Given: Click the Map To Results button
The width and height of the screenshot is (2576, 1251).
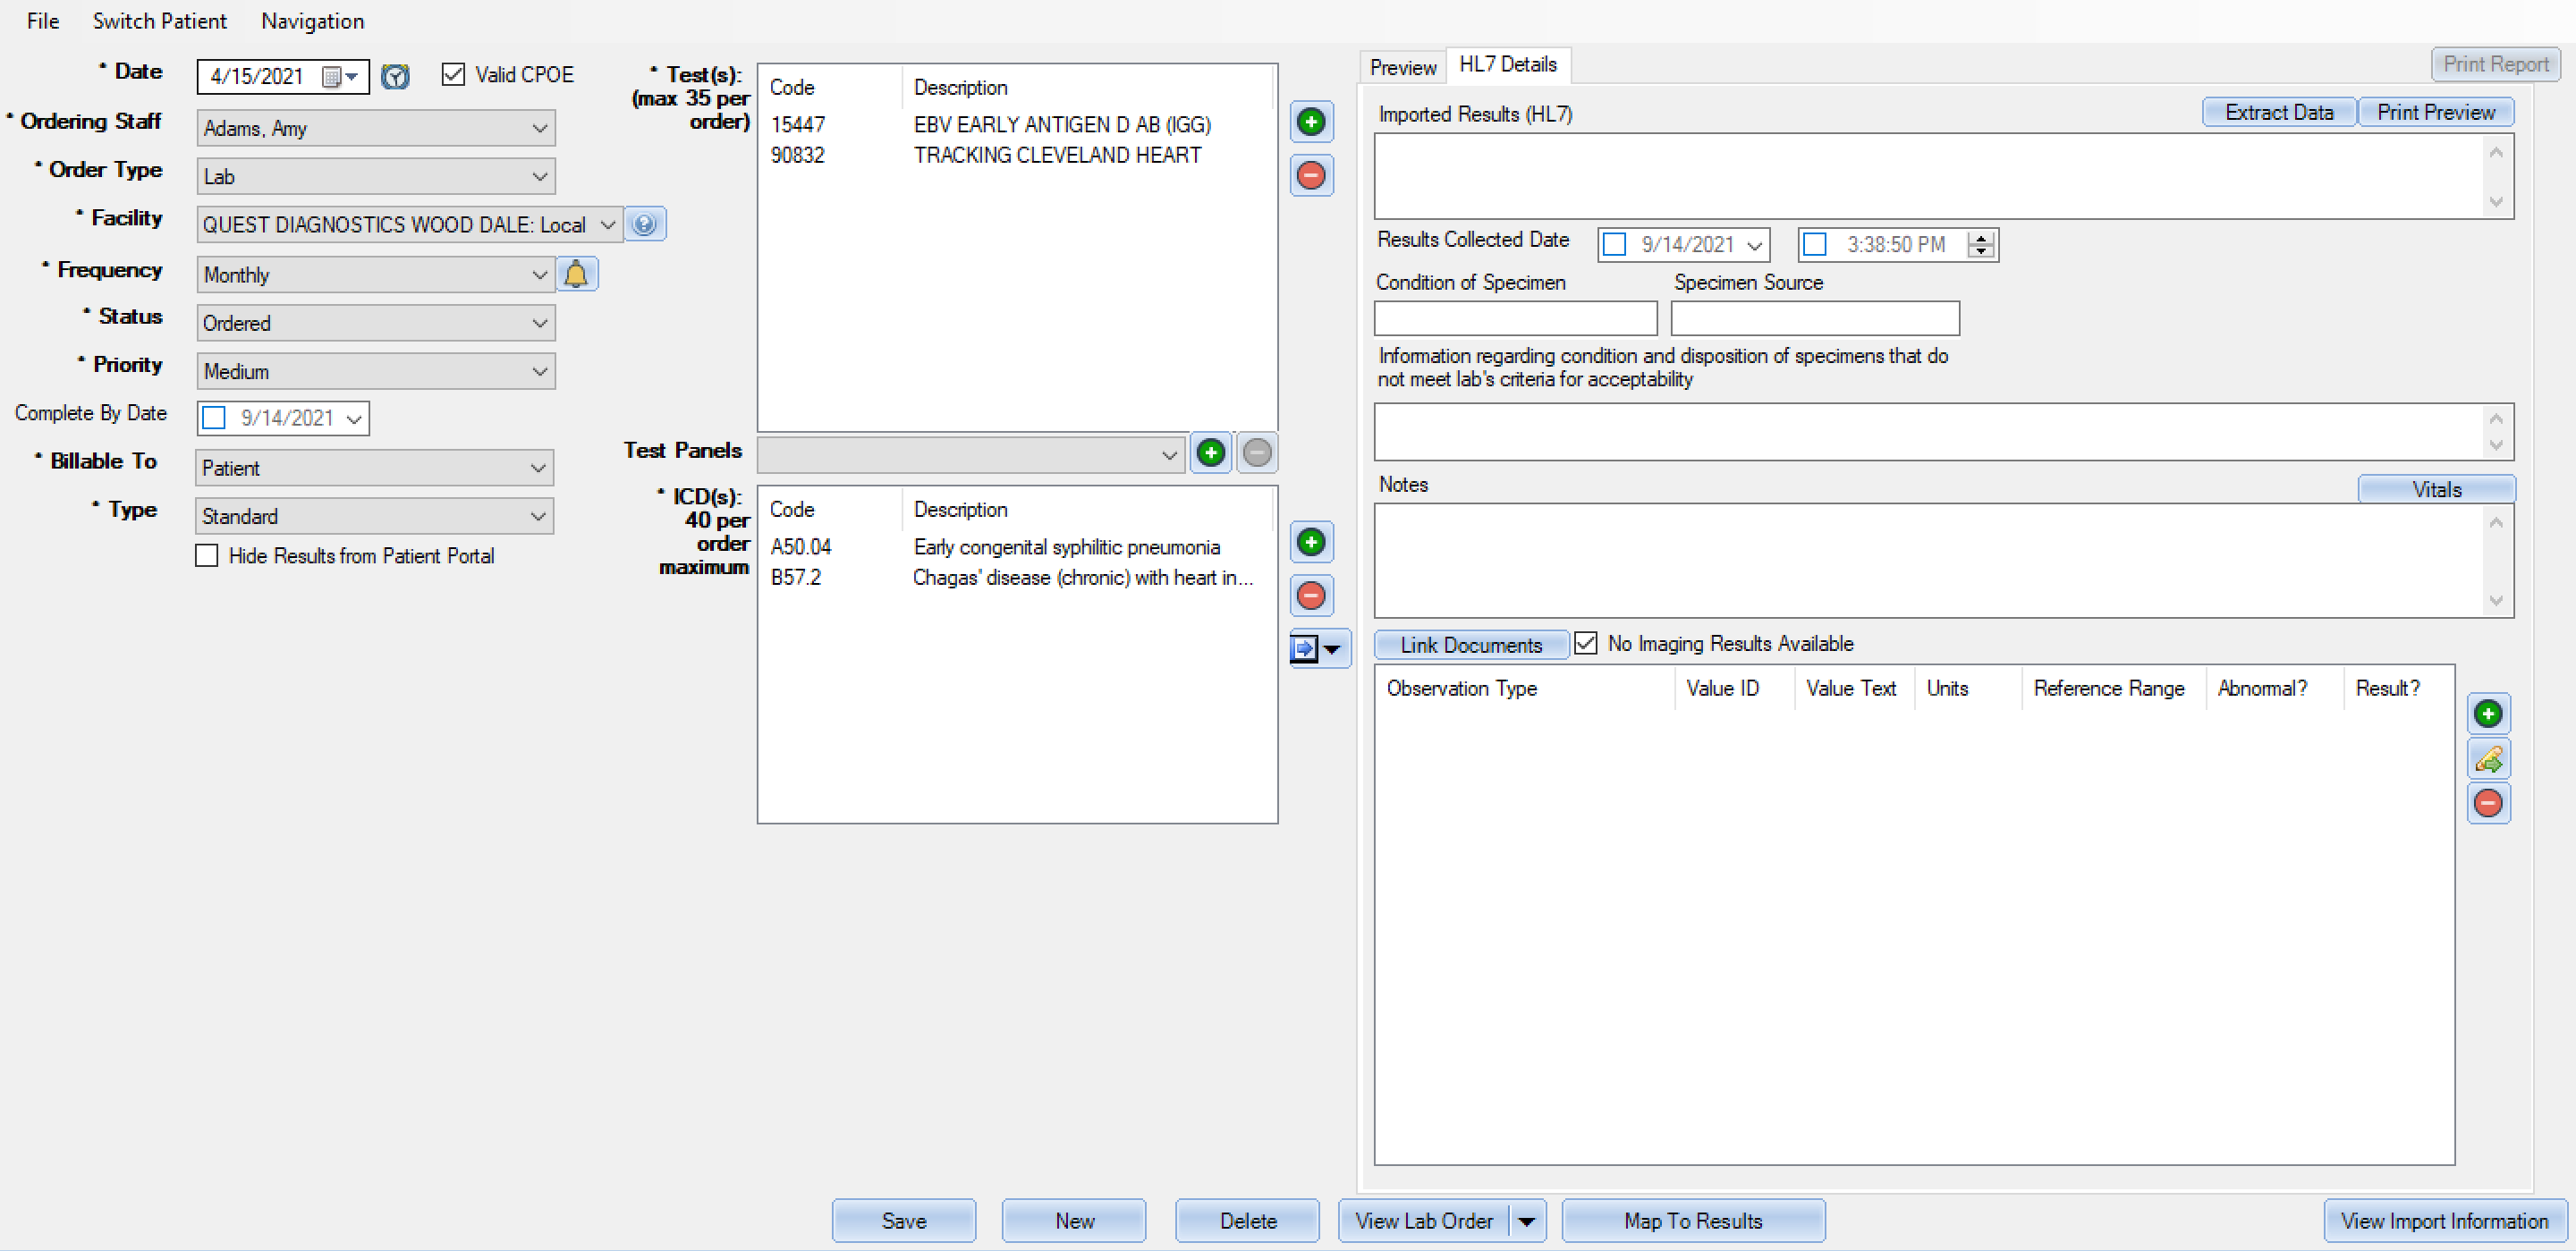Looking at the screenshot, I should click(x=1694, y=1220).
